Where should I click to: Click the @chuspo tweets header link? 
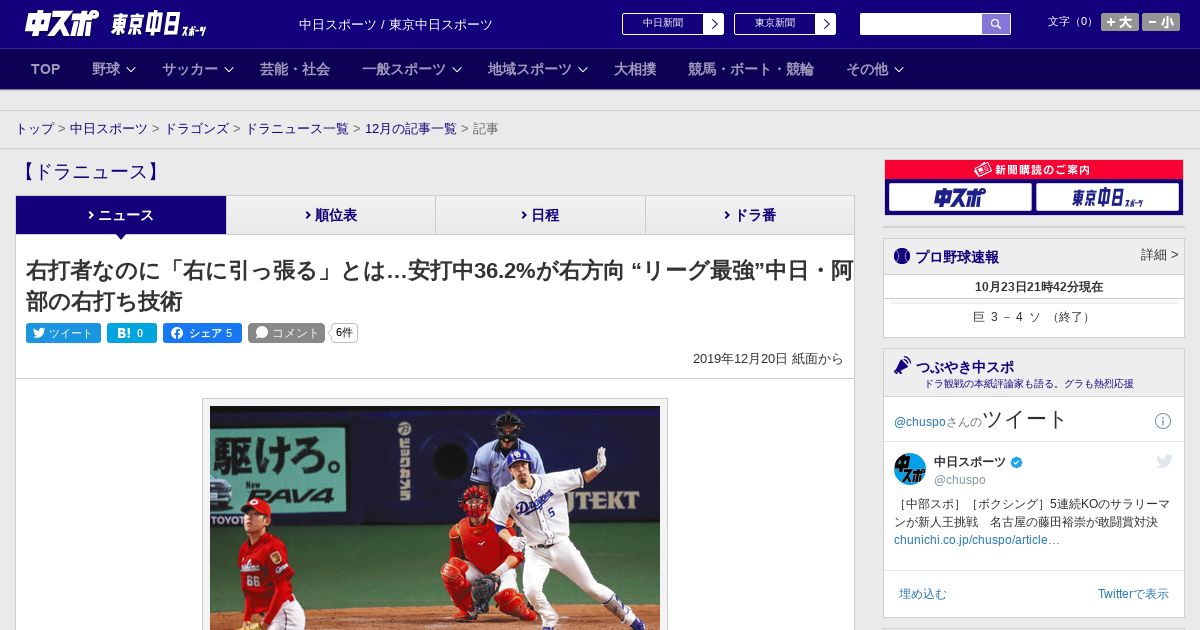pos(919,422)
